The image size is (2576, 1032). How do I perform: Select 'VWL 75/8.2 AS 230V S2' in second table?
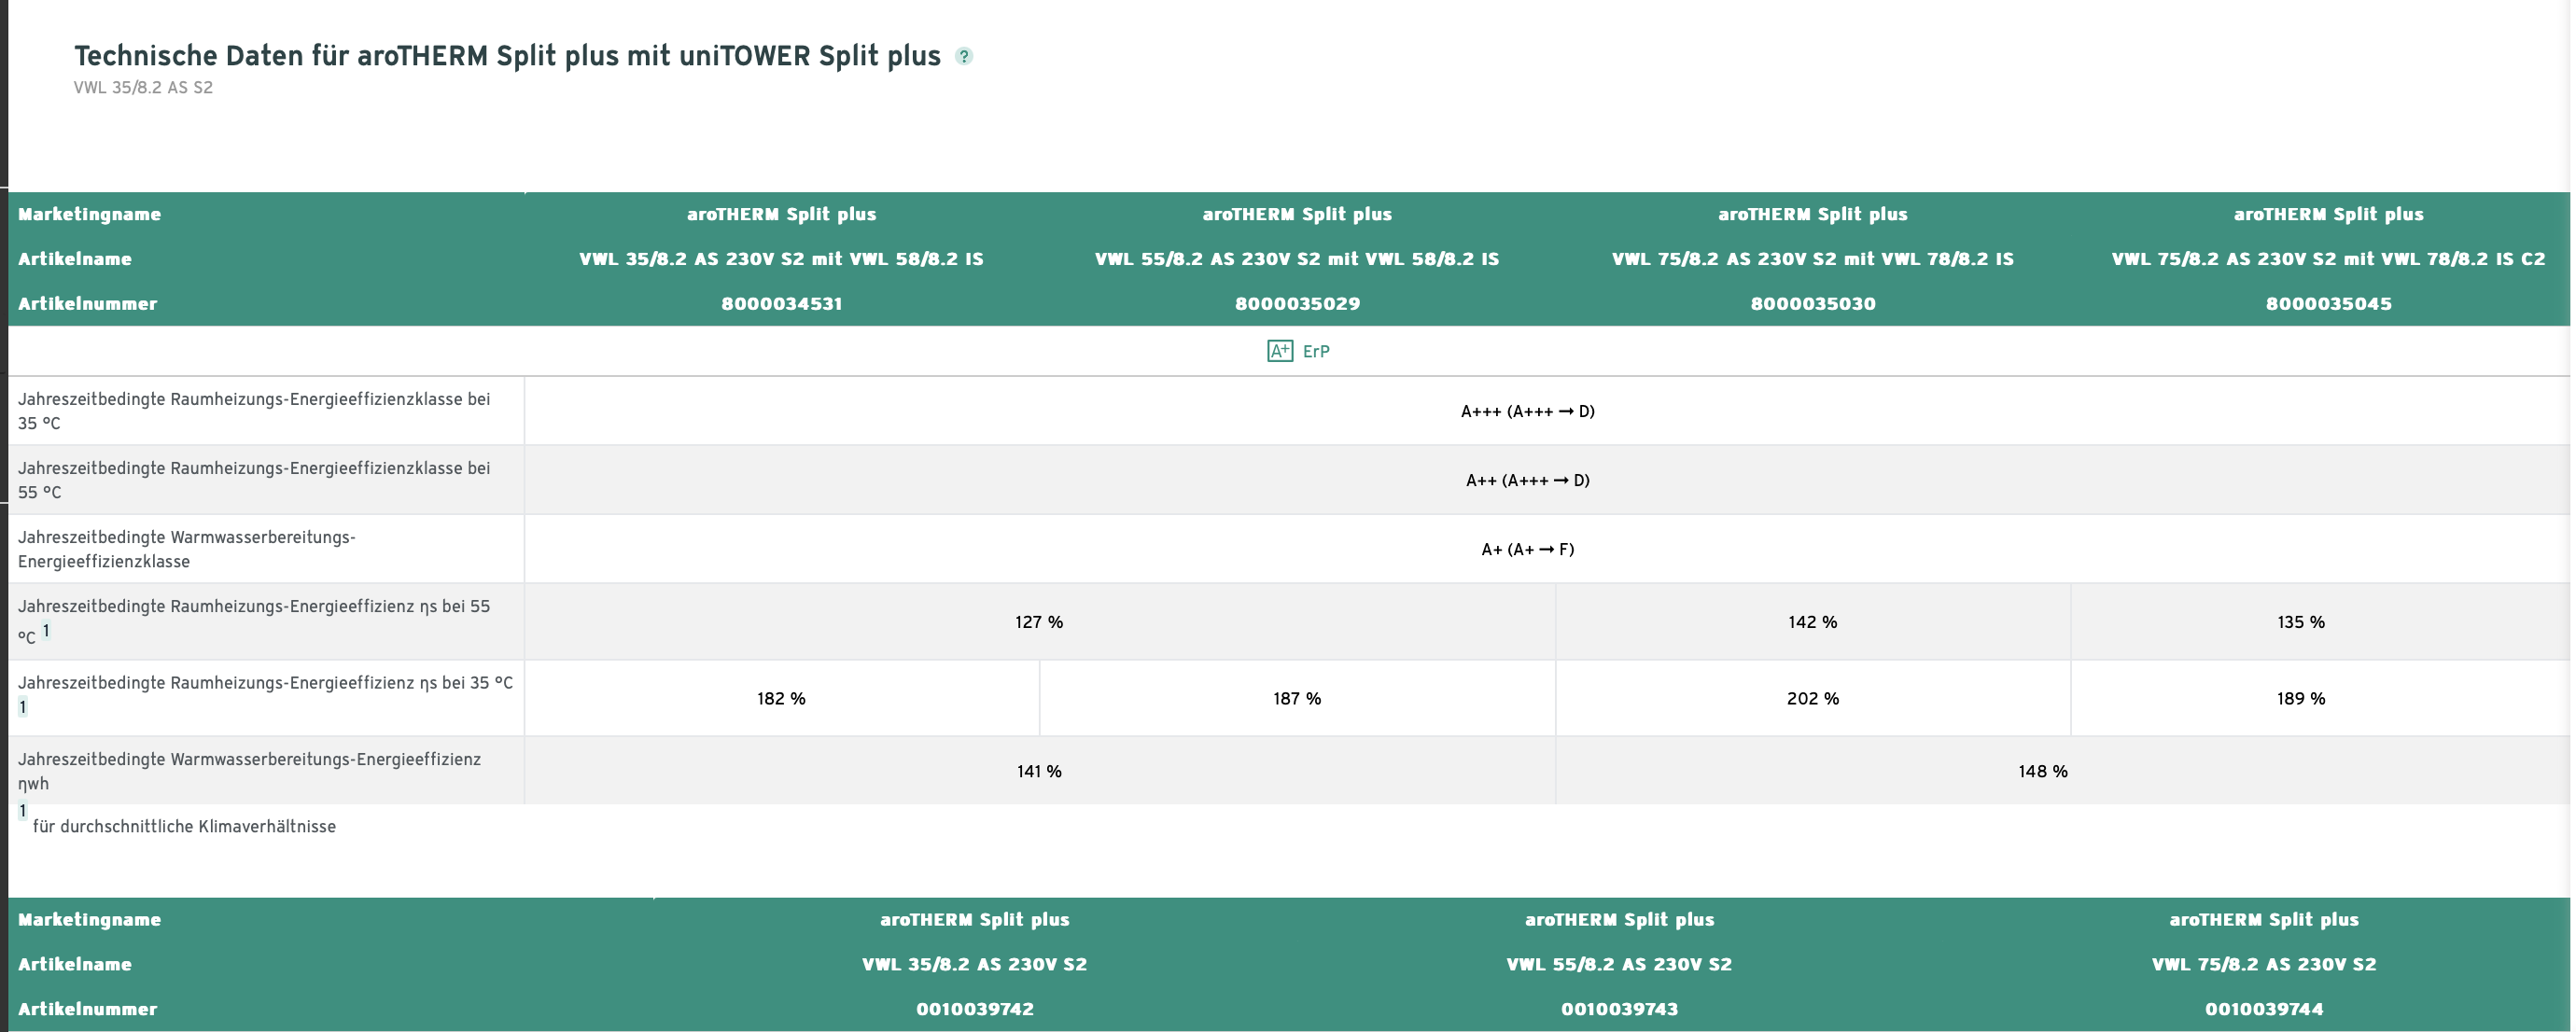(2264, 965)
